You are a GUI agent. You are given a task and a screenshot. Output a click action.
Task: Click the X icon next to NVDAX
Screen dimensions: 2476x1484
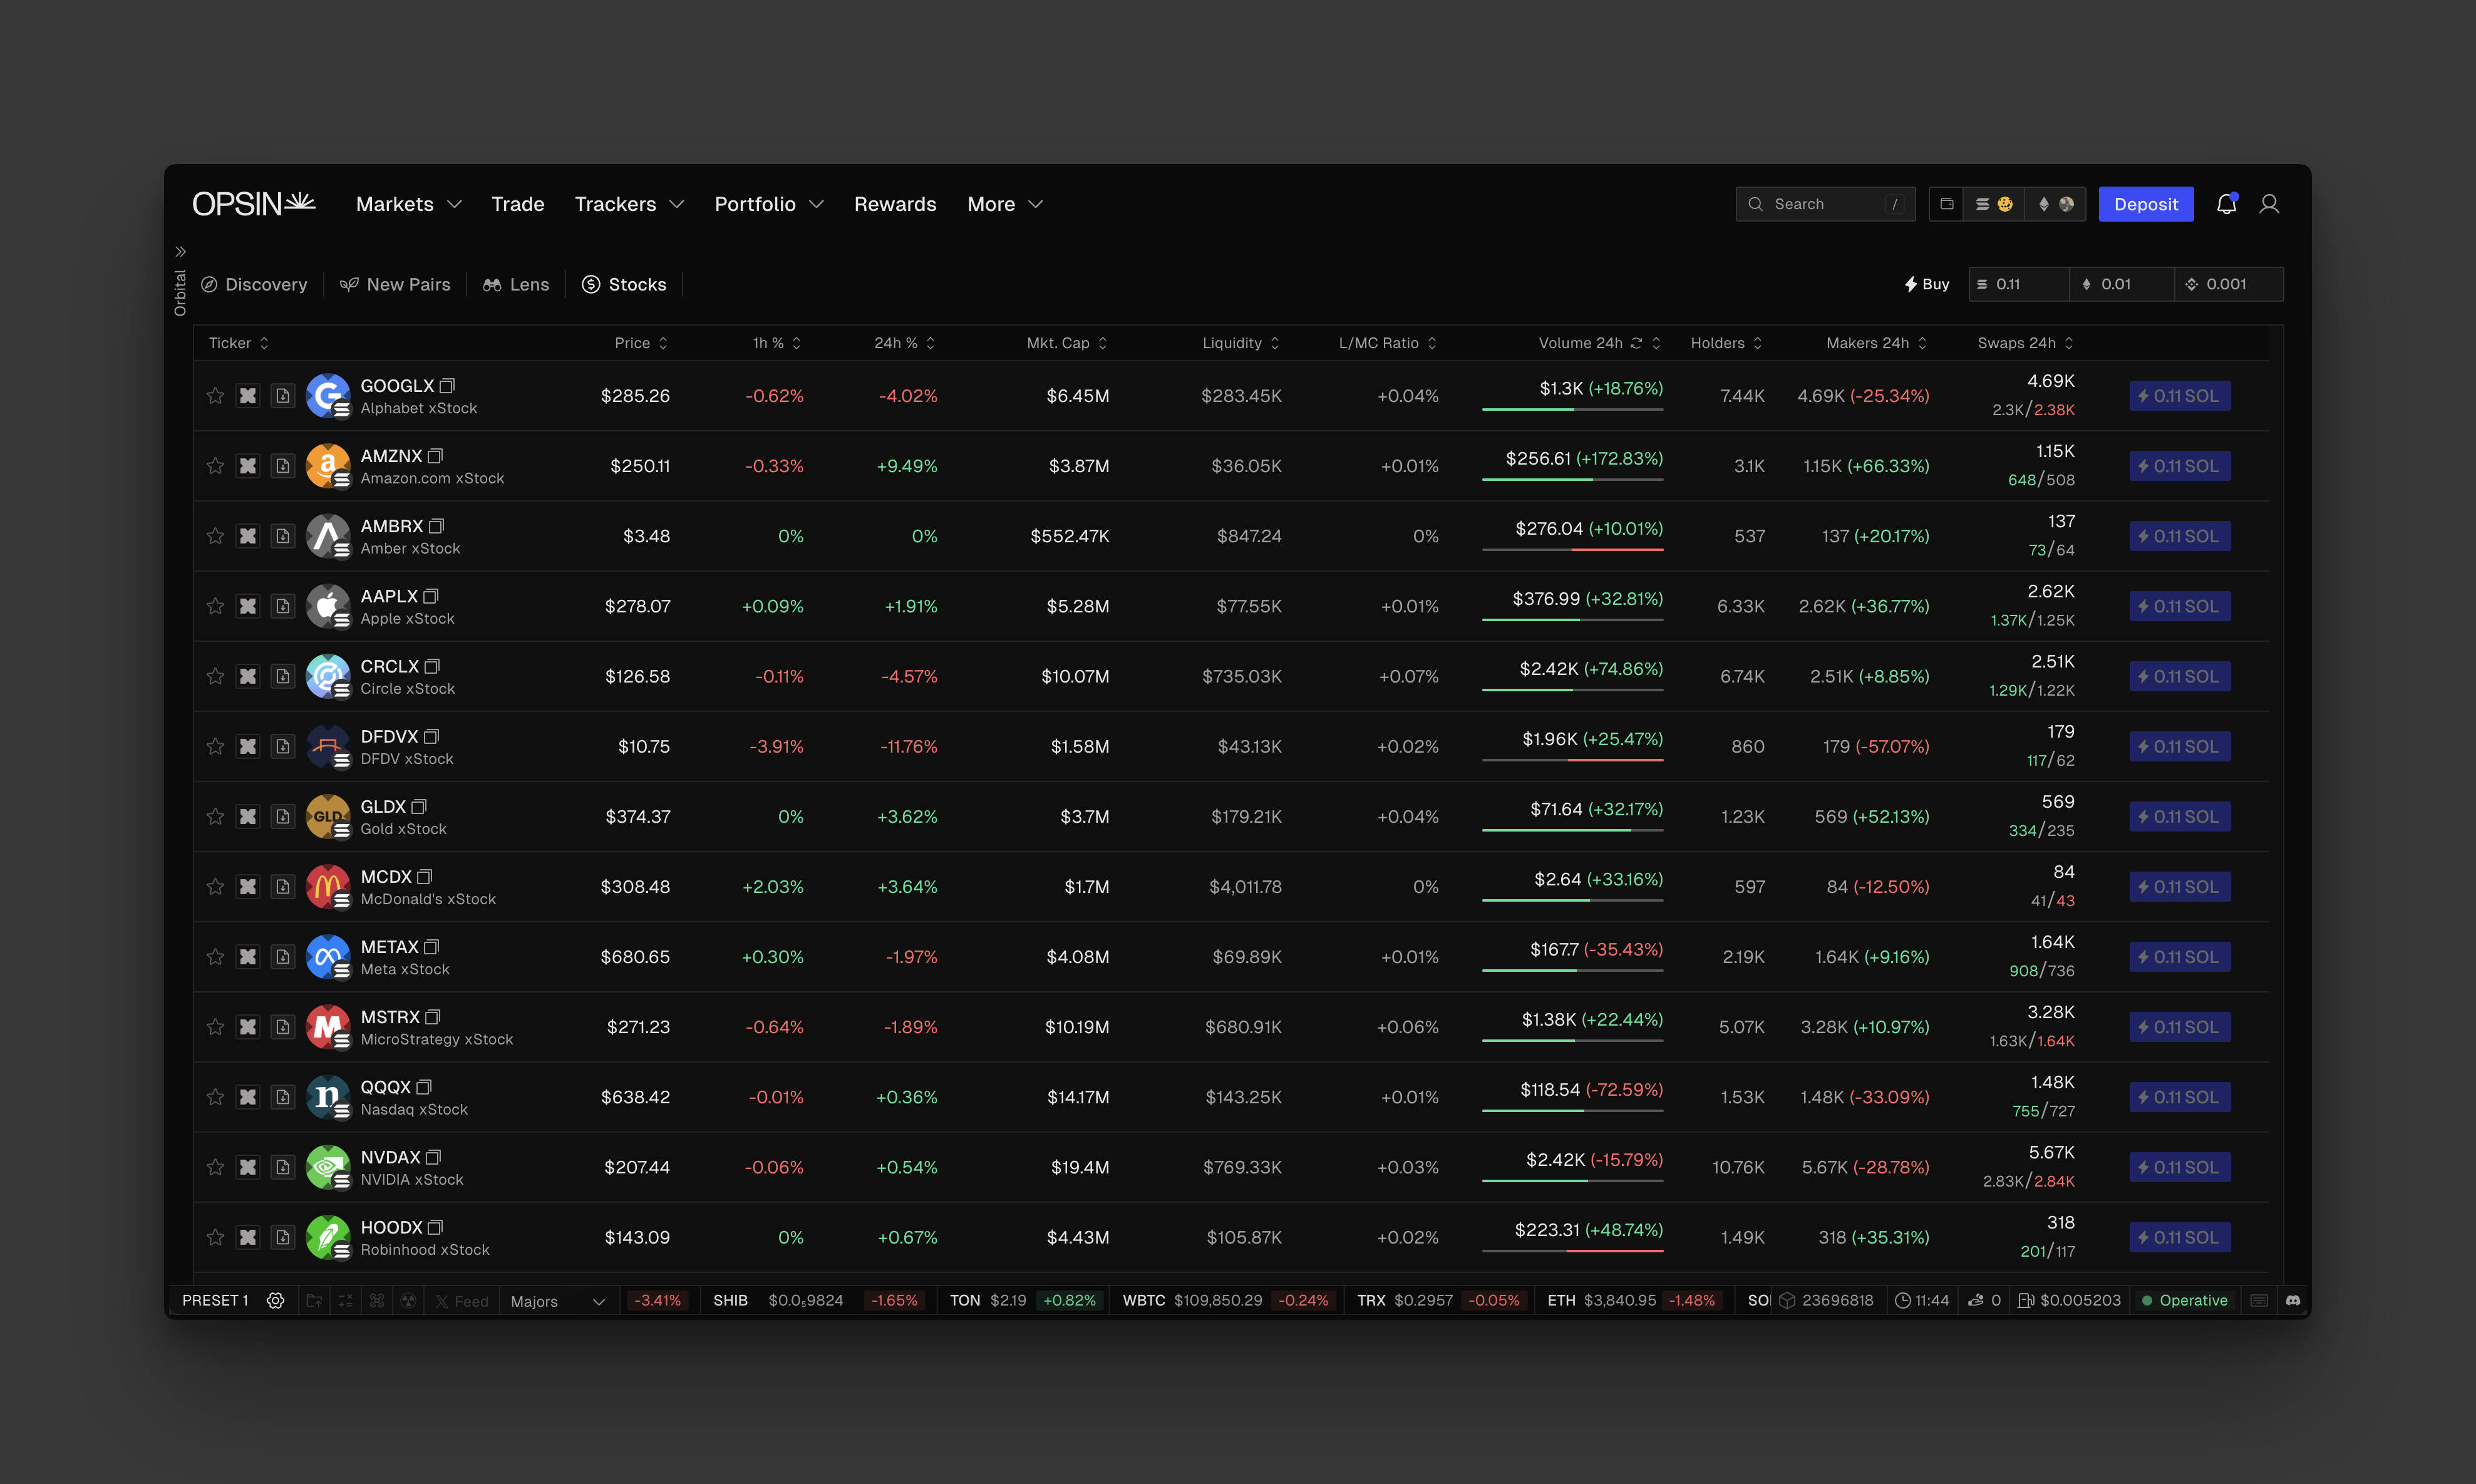pos(248,1167)
